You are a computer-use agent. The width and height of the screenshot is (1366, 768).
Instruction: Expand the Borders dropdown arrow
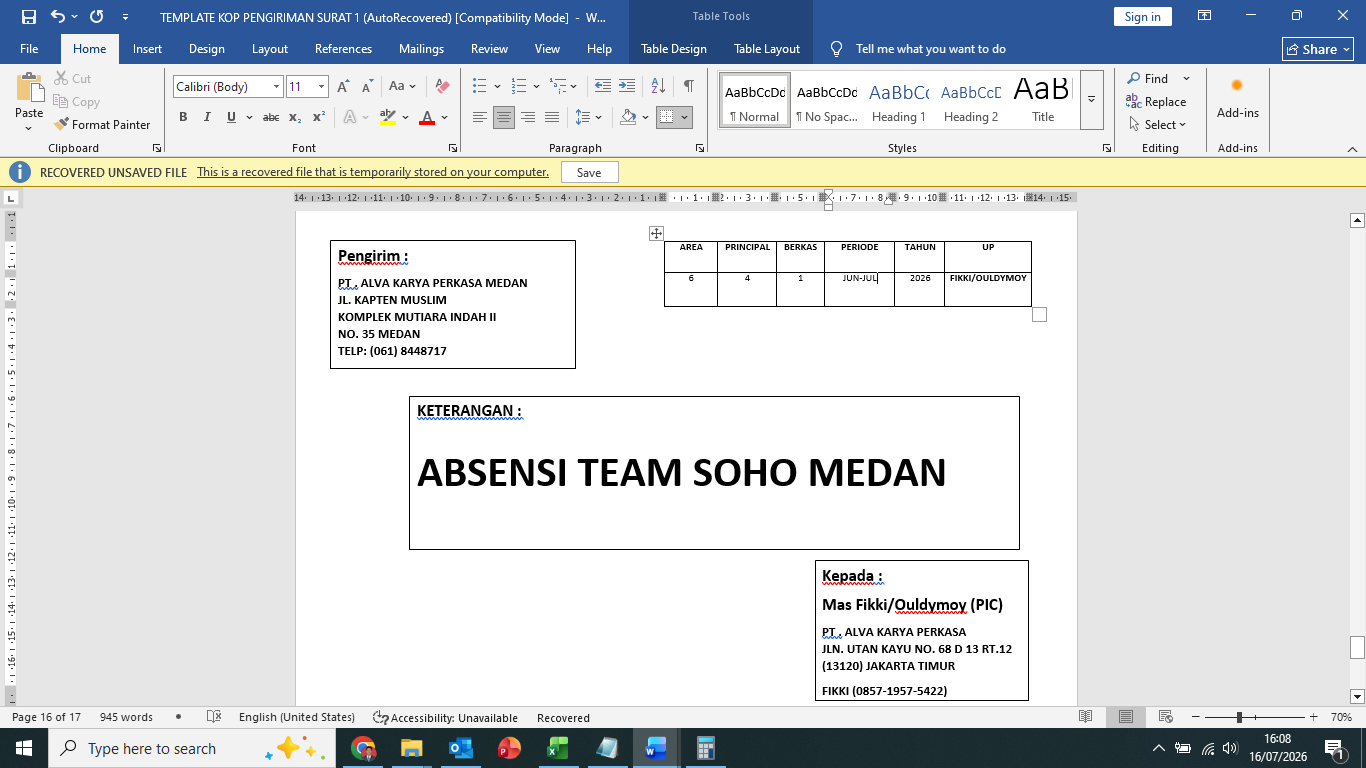click(685, 117)
